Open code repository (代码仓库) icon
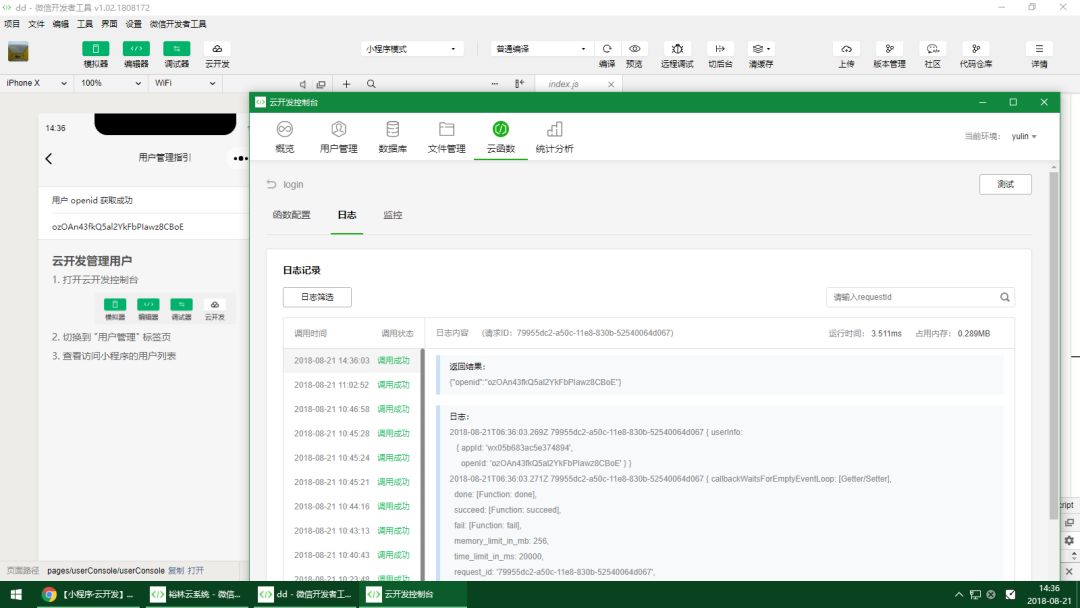 pyautogui.click(x=976, y=49)
